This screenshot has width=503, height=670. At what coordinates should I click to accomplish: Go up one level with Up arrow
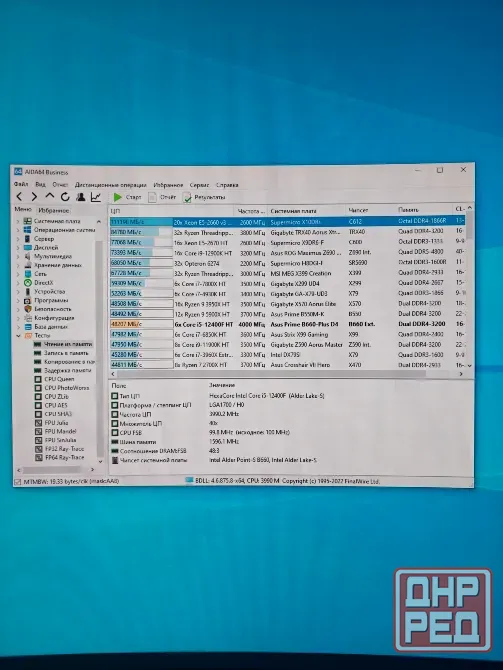pyautogui.click(x=50, y=196)
